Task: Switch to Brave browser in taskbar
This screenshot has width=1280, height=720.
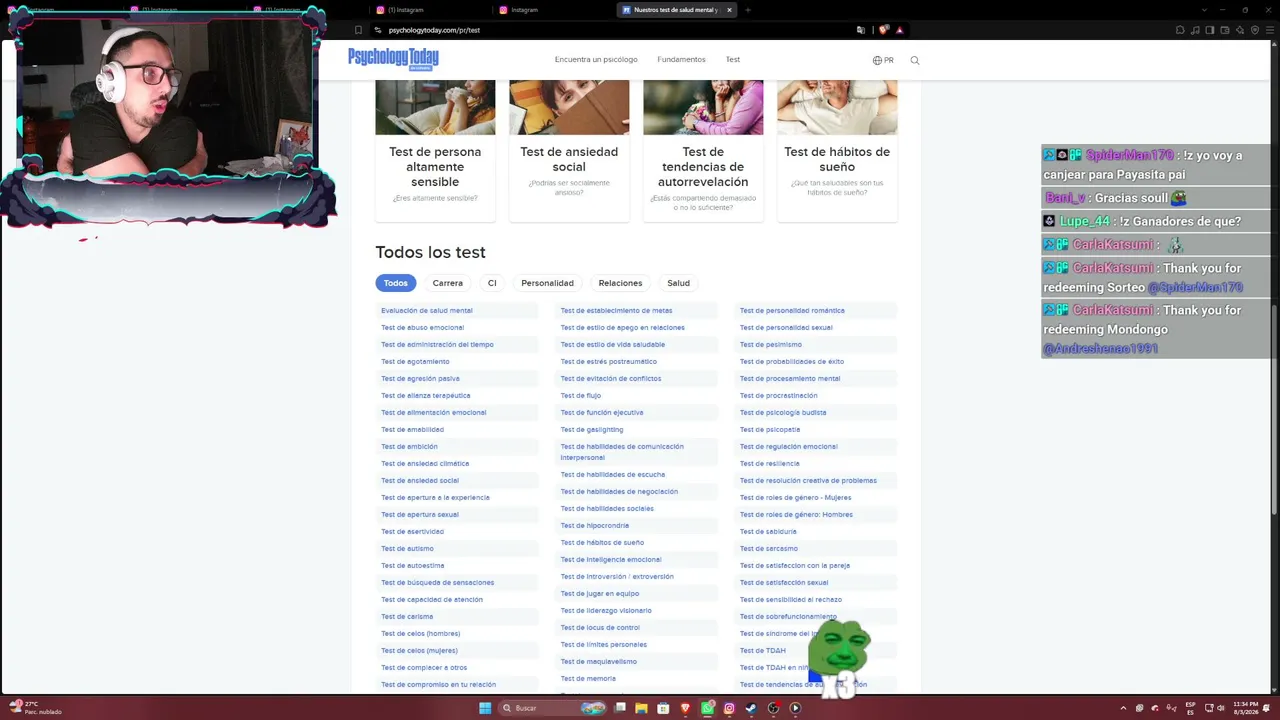Action: [685, 708]
